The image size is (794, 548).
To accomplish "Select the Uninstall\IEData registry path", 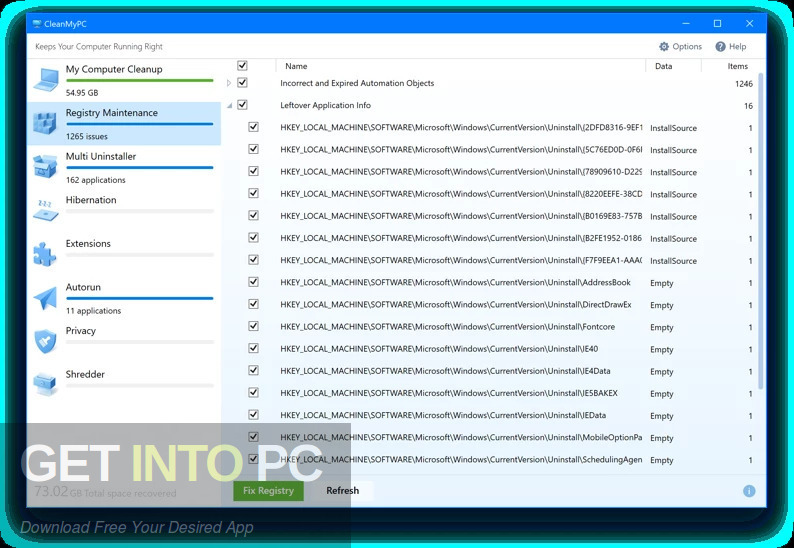I will (x=443, y=415).
